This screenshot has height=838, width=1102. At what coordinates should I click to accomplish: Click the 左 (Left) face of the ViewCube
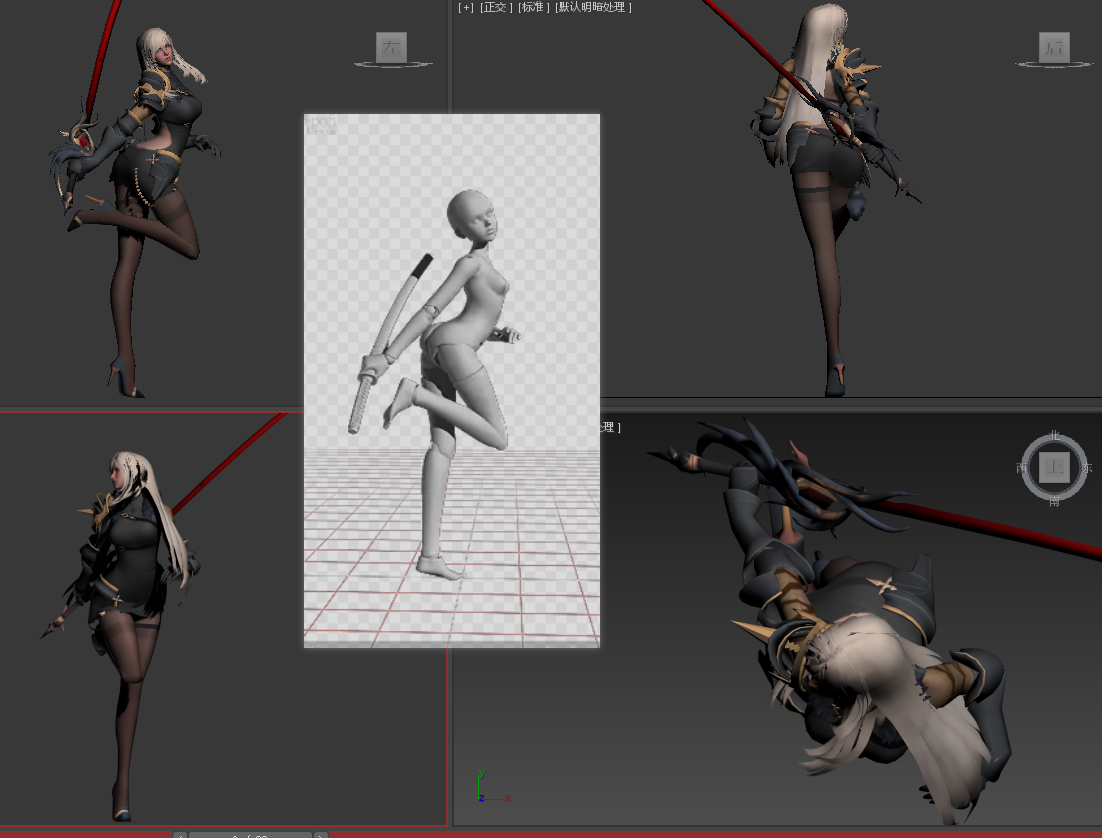391,47
